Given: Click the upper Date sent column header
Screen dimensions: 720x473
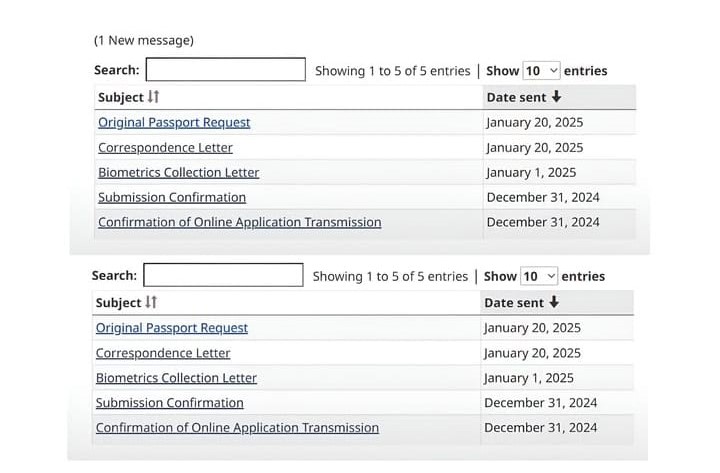Looking at the screenshot, I should tap(559, 97).
